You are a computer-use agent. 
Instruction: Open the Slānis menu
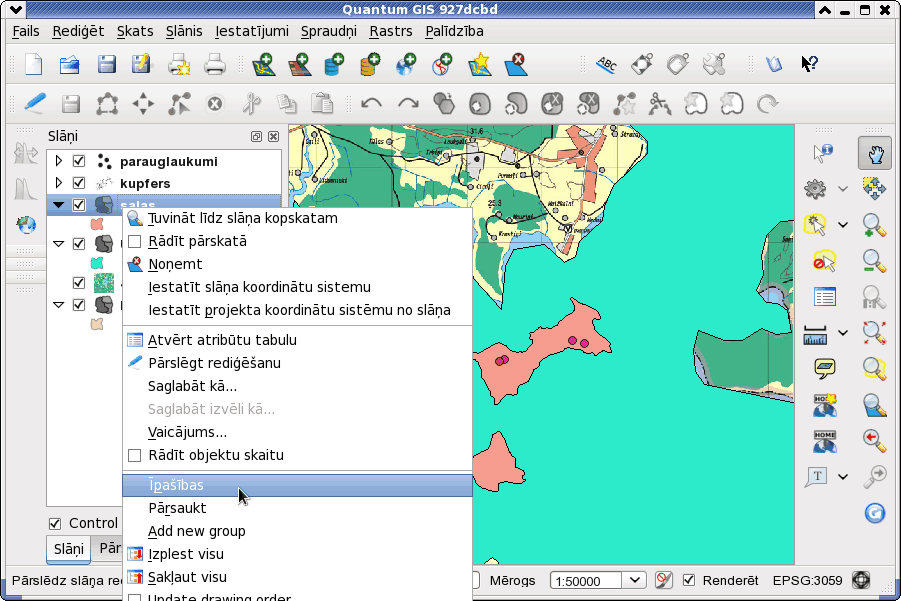(184, 31)
